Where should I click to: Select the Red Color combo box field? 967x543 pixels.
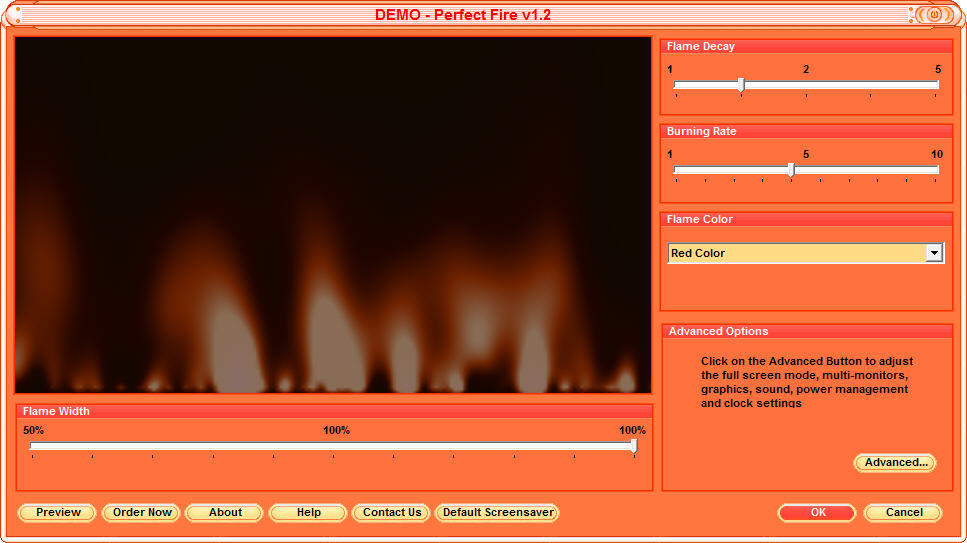tap(805, 253)
